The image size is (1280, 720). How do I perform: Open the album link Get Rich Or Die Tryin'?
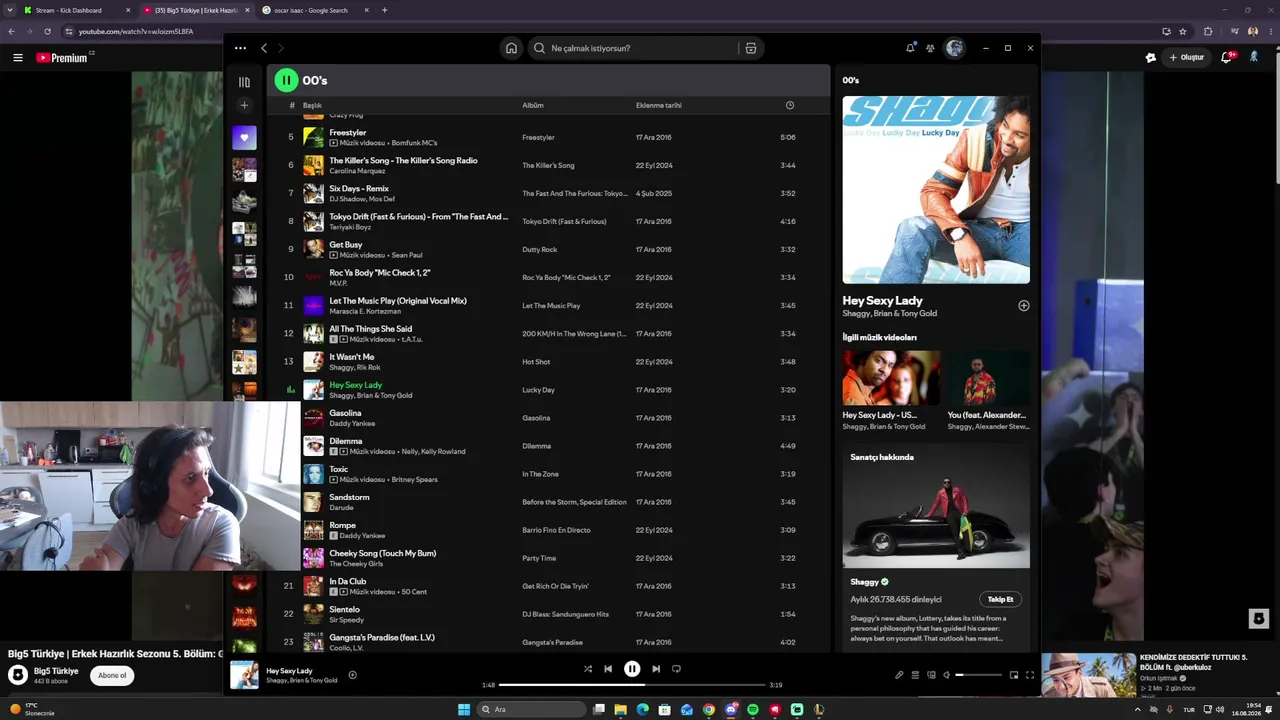tap(555, 586)
